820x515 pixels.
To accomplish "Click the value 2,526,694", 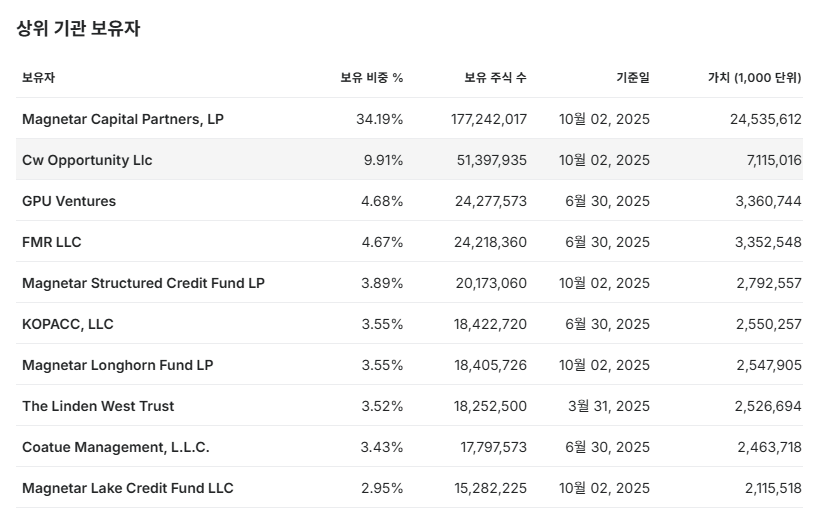I will 768,406.
